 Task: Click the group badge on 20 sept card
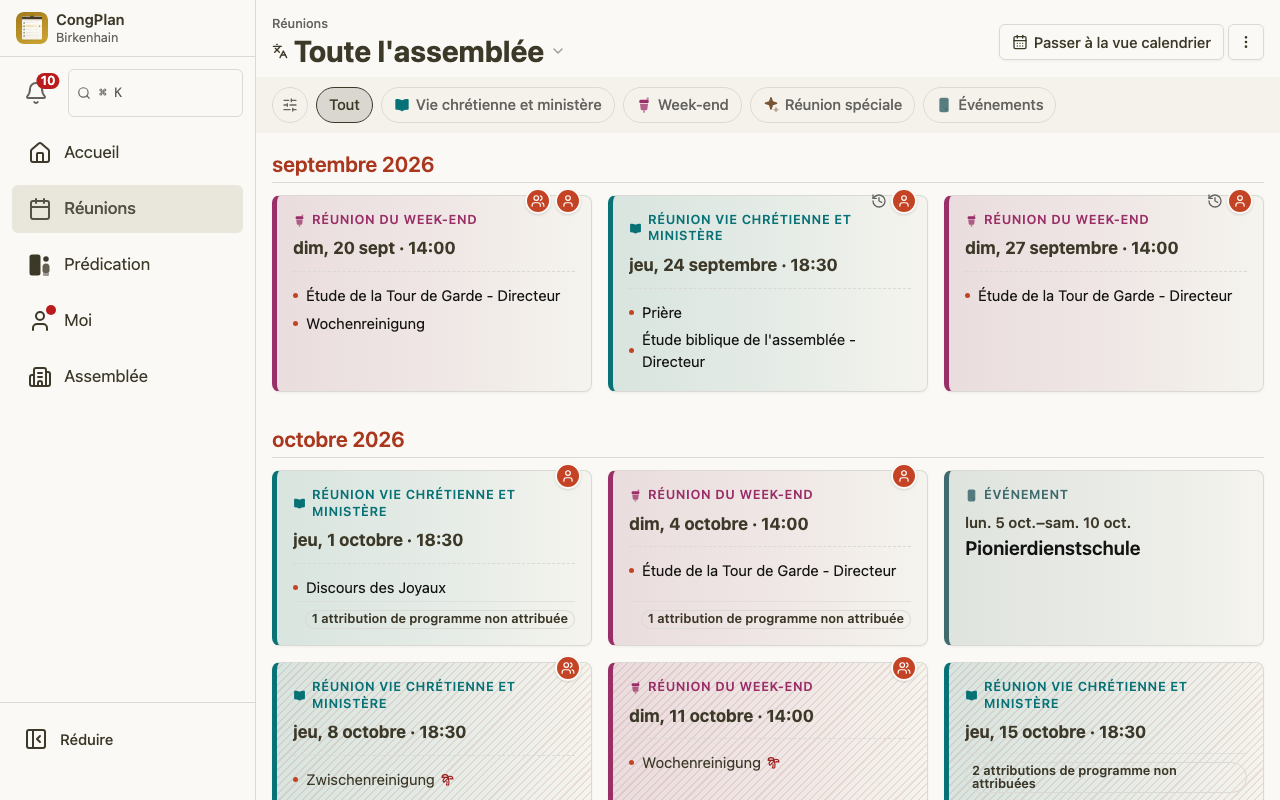pos(538,201)
